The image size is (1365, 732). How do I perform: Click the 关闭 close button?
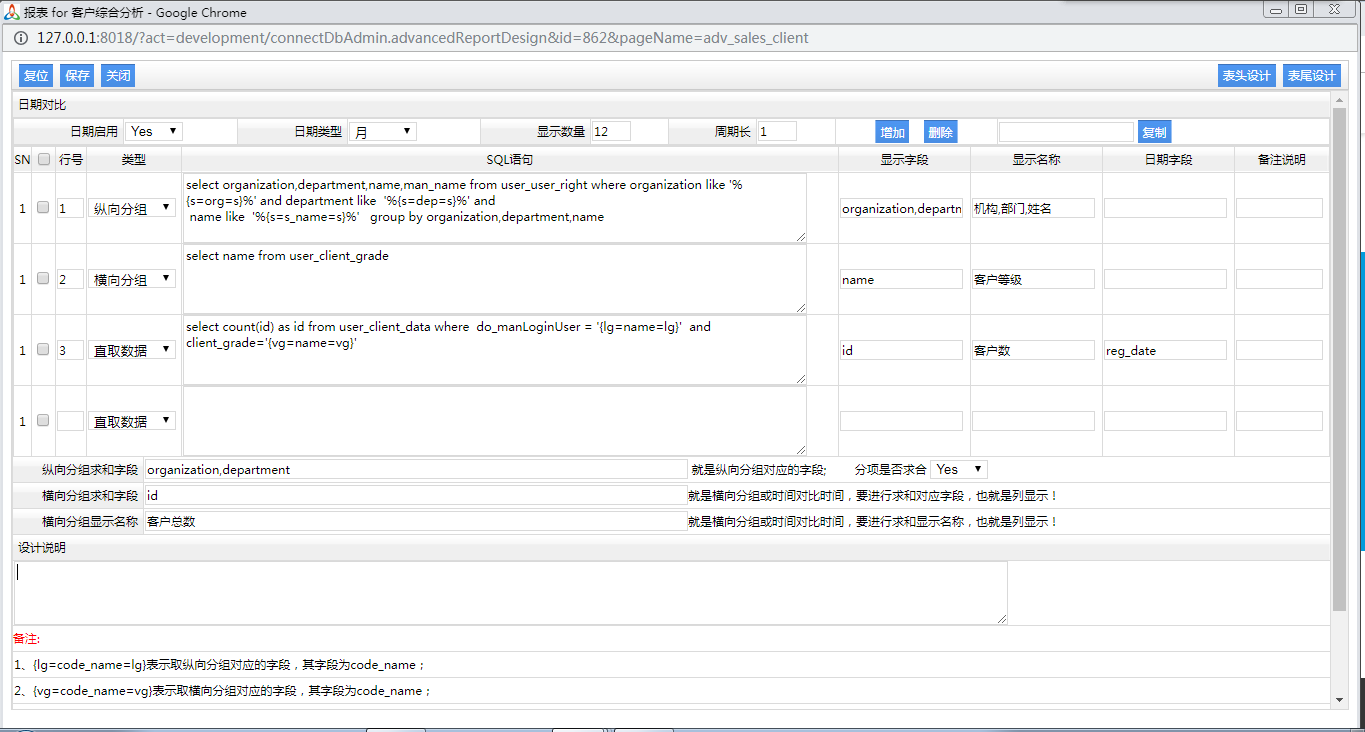pyautogui.click(x=118, y=76)
